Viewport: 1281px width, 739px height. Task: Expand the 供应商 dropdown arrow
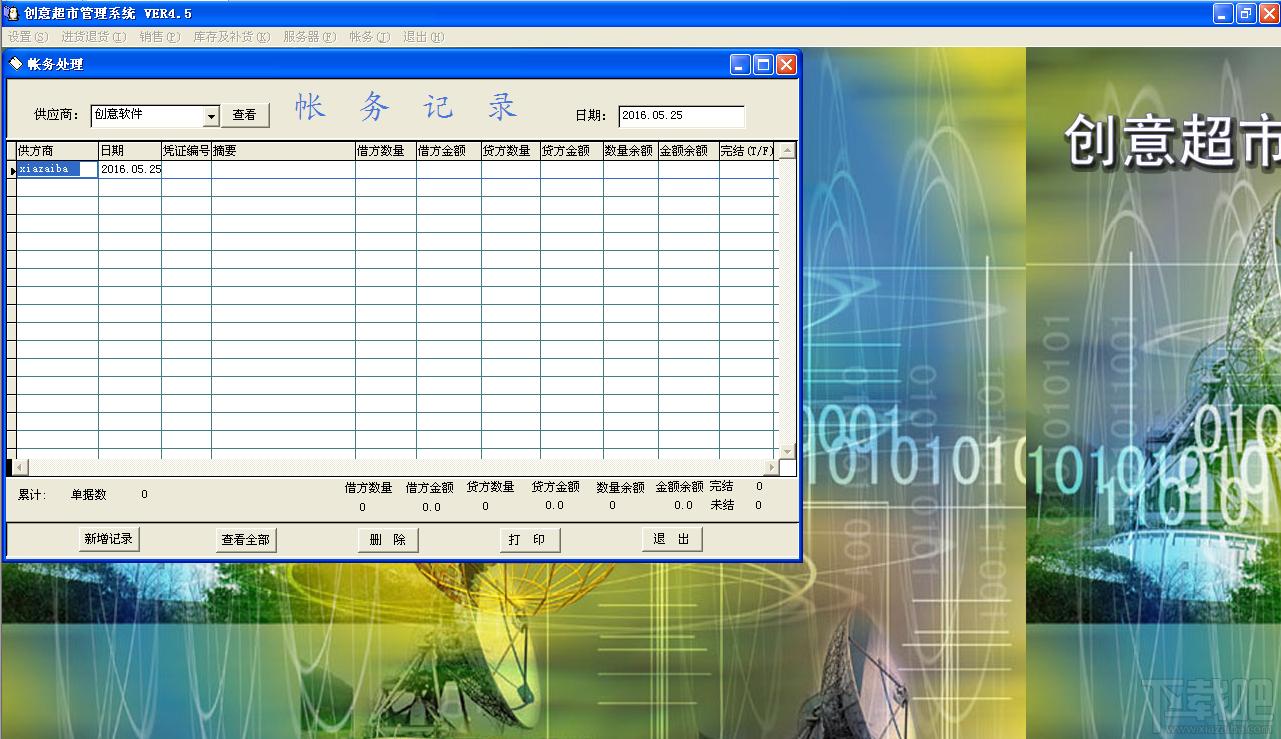(x=211, y=117)
